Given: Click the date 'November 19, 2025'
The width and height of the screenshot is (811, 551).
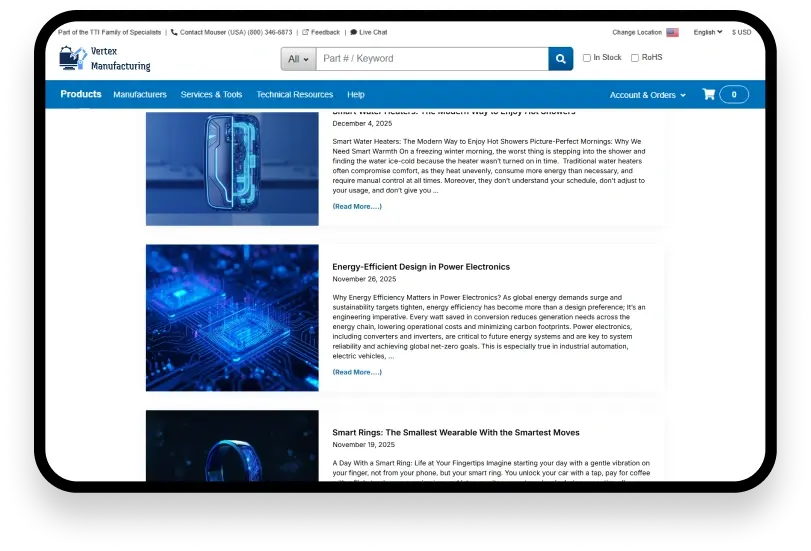Looking at the screenshot, I should (363, 444).
